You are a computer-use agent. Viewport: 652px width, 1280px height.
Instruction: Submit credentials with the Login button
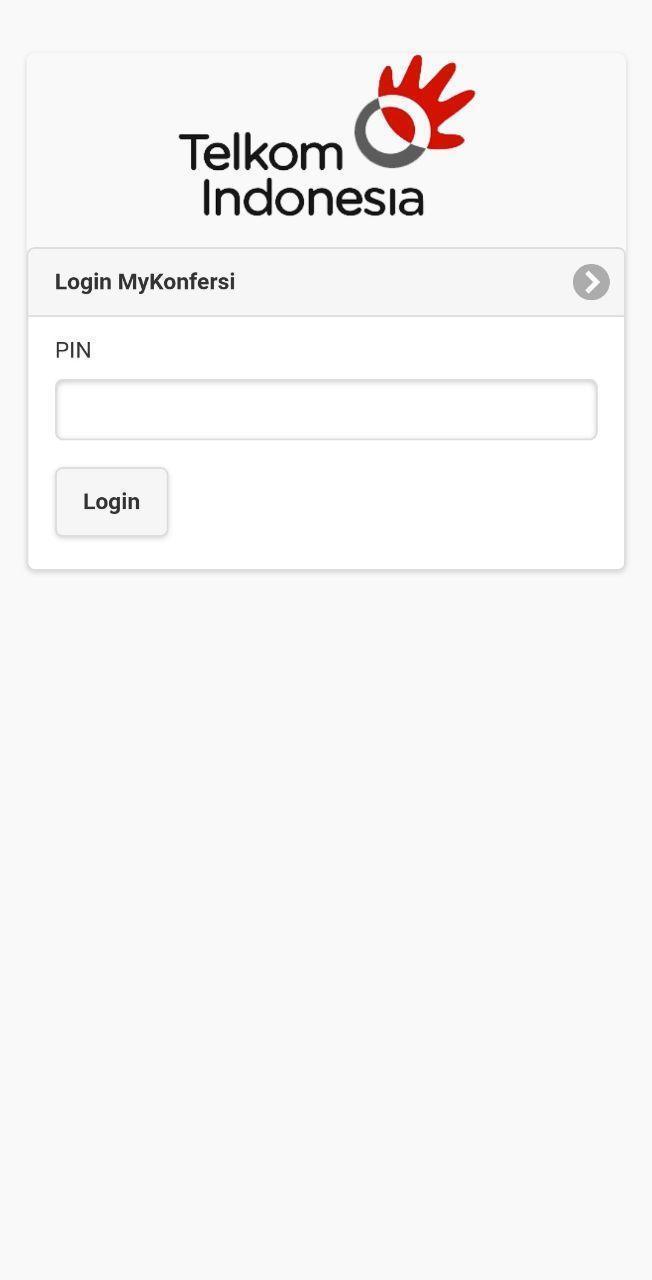(111, 501)
